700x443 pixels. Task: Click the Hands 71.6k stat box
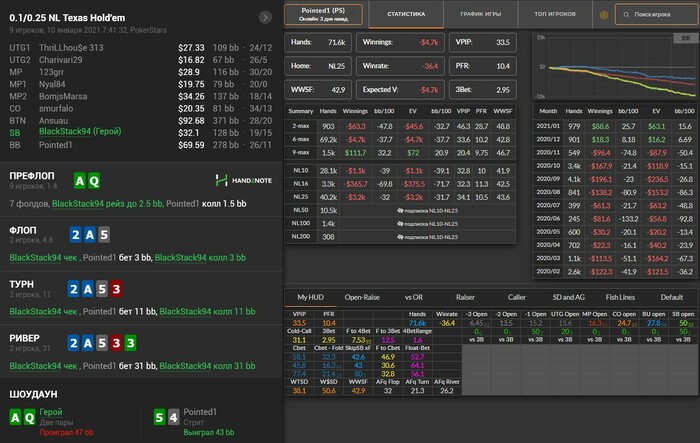[318, 42]
